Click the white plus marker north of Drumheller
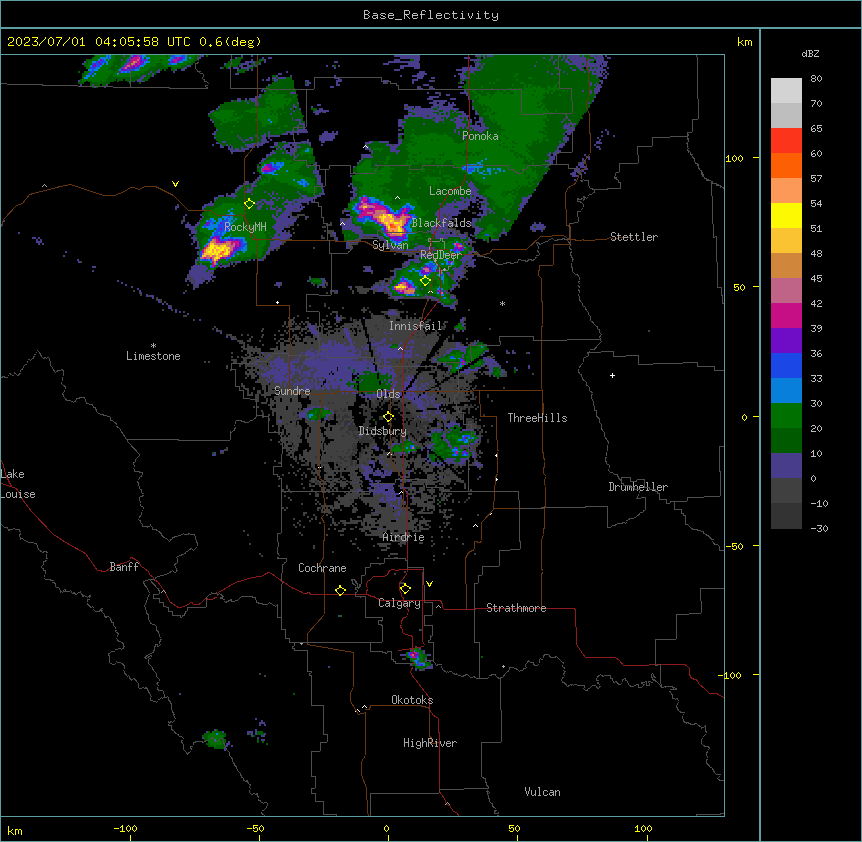The width and height of the screenshot is (862, 842). coord(612,375)
